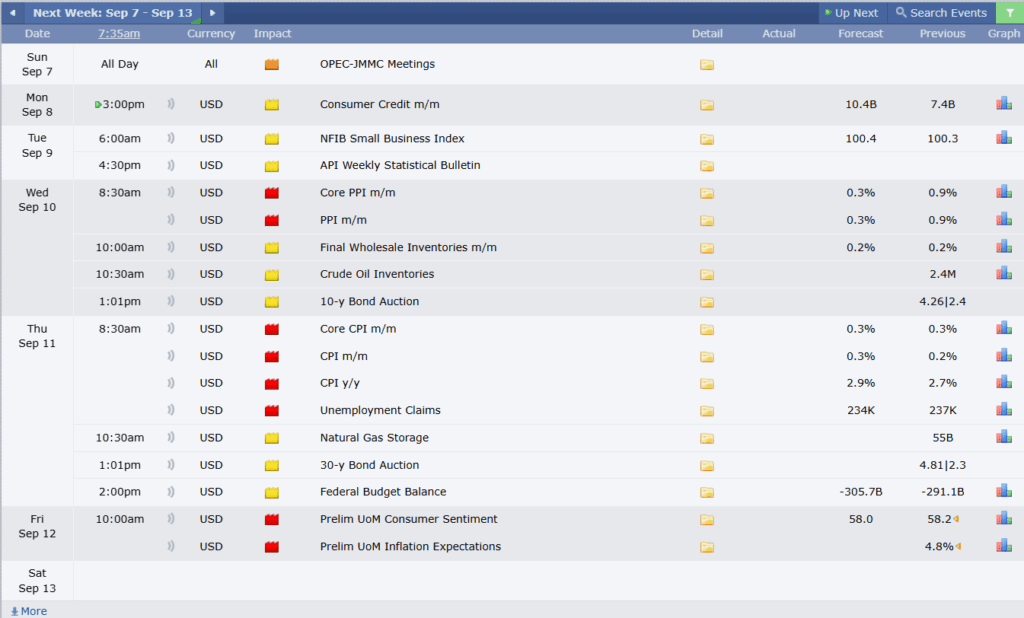The height and width of the screenshot is (618, 1024).
Task: Click the green filter funnel icon
Action: tap(1010, 12)
